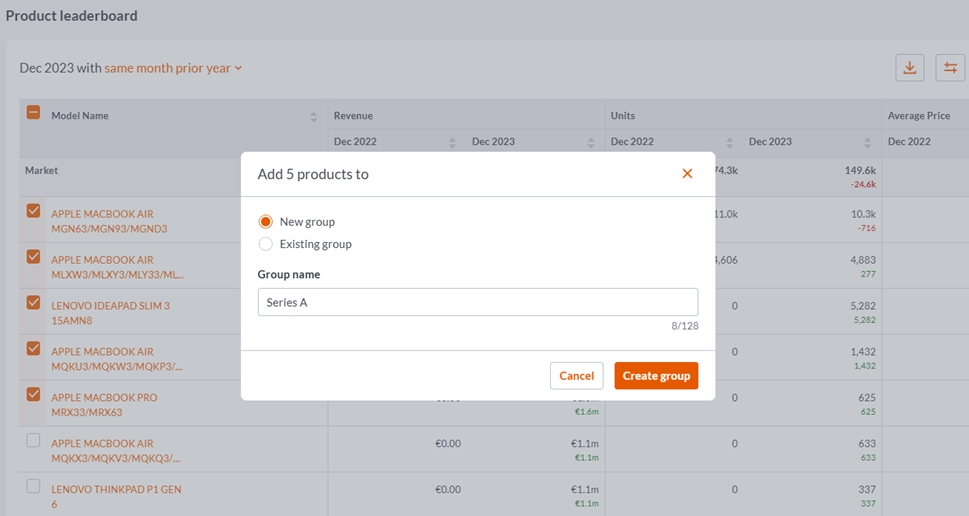Click Create group button

[656, 376]
